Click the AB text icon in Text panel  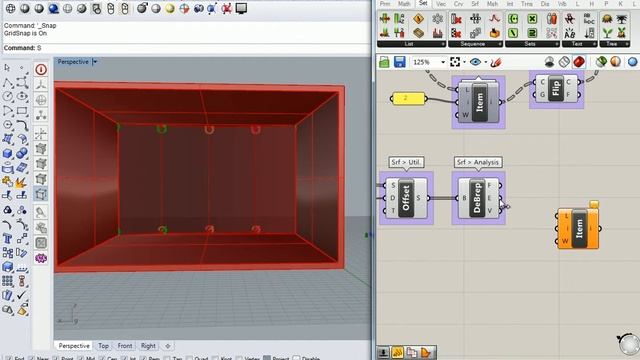570,33
